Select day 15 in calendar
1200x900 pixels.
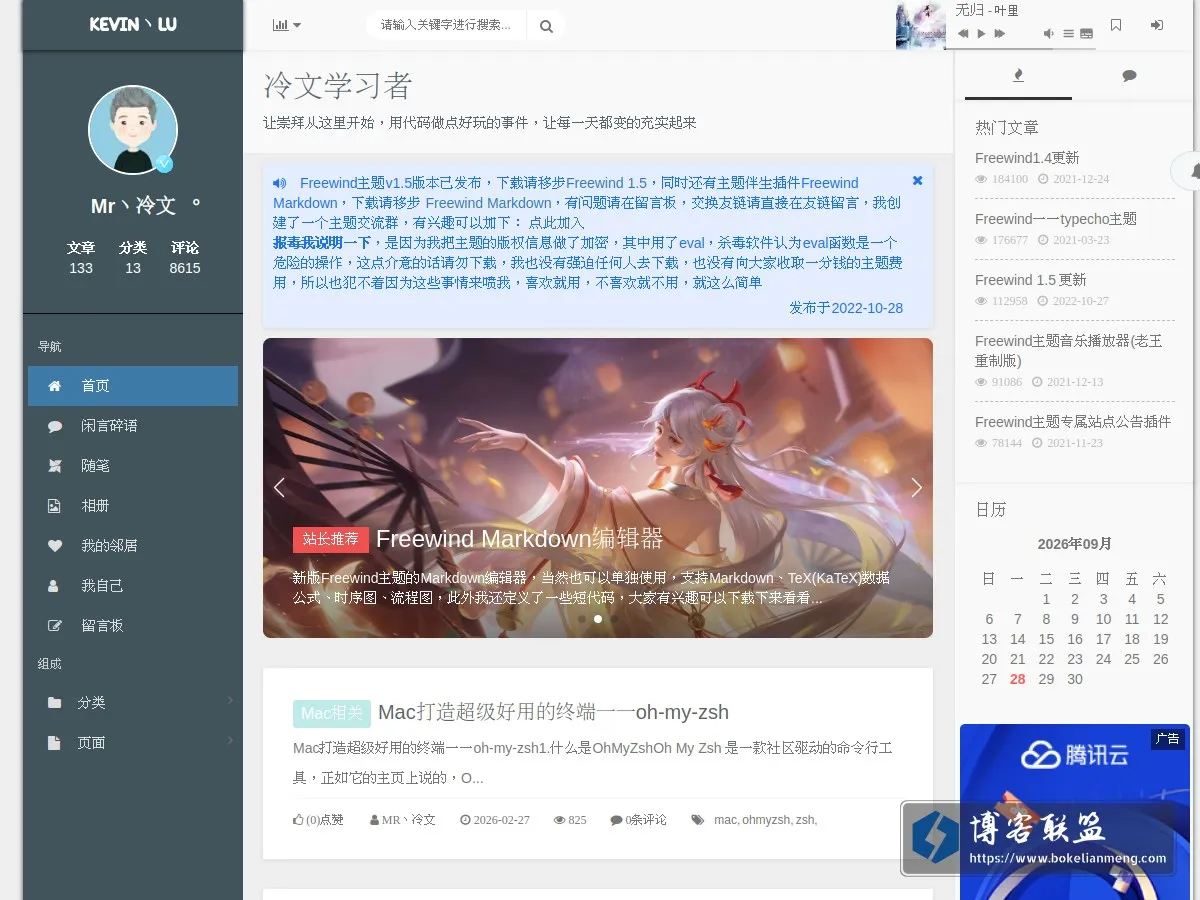pyautogui.click(x=1046, y=639)
